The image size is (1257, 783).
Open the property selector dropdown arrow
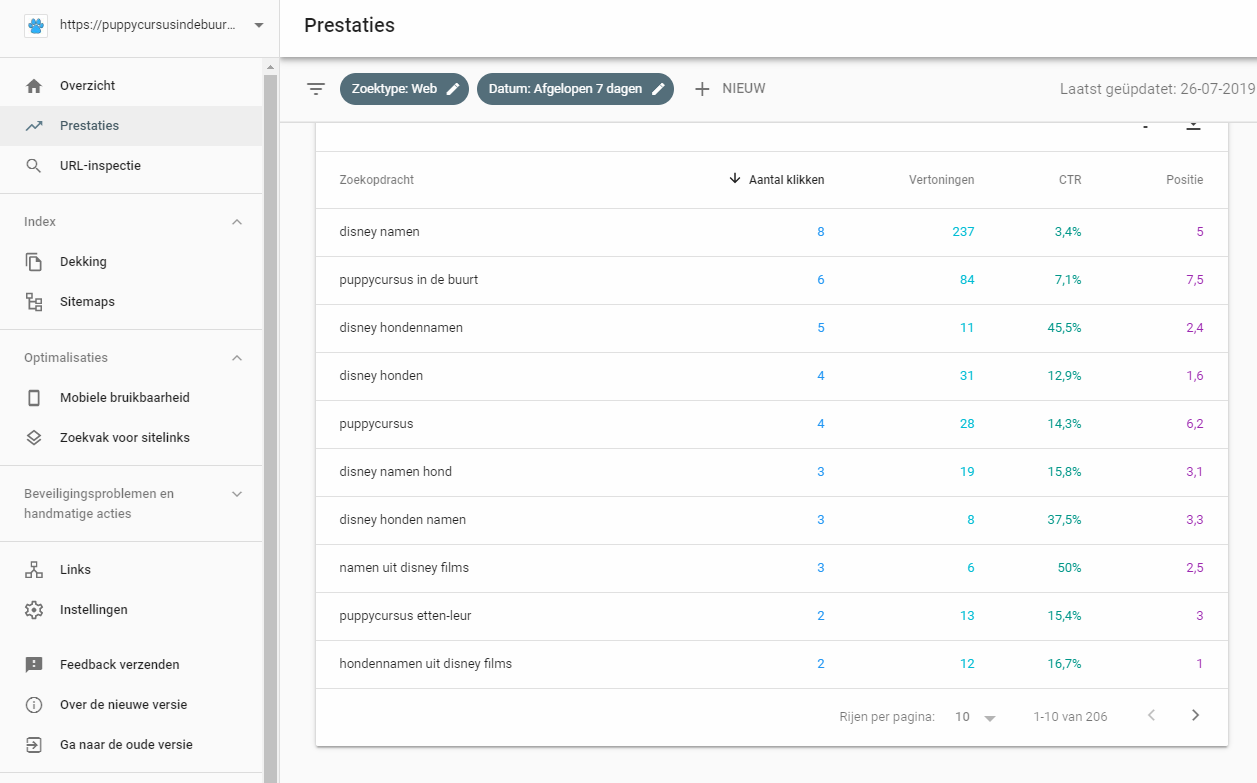(259, 26)
